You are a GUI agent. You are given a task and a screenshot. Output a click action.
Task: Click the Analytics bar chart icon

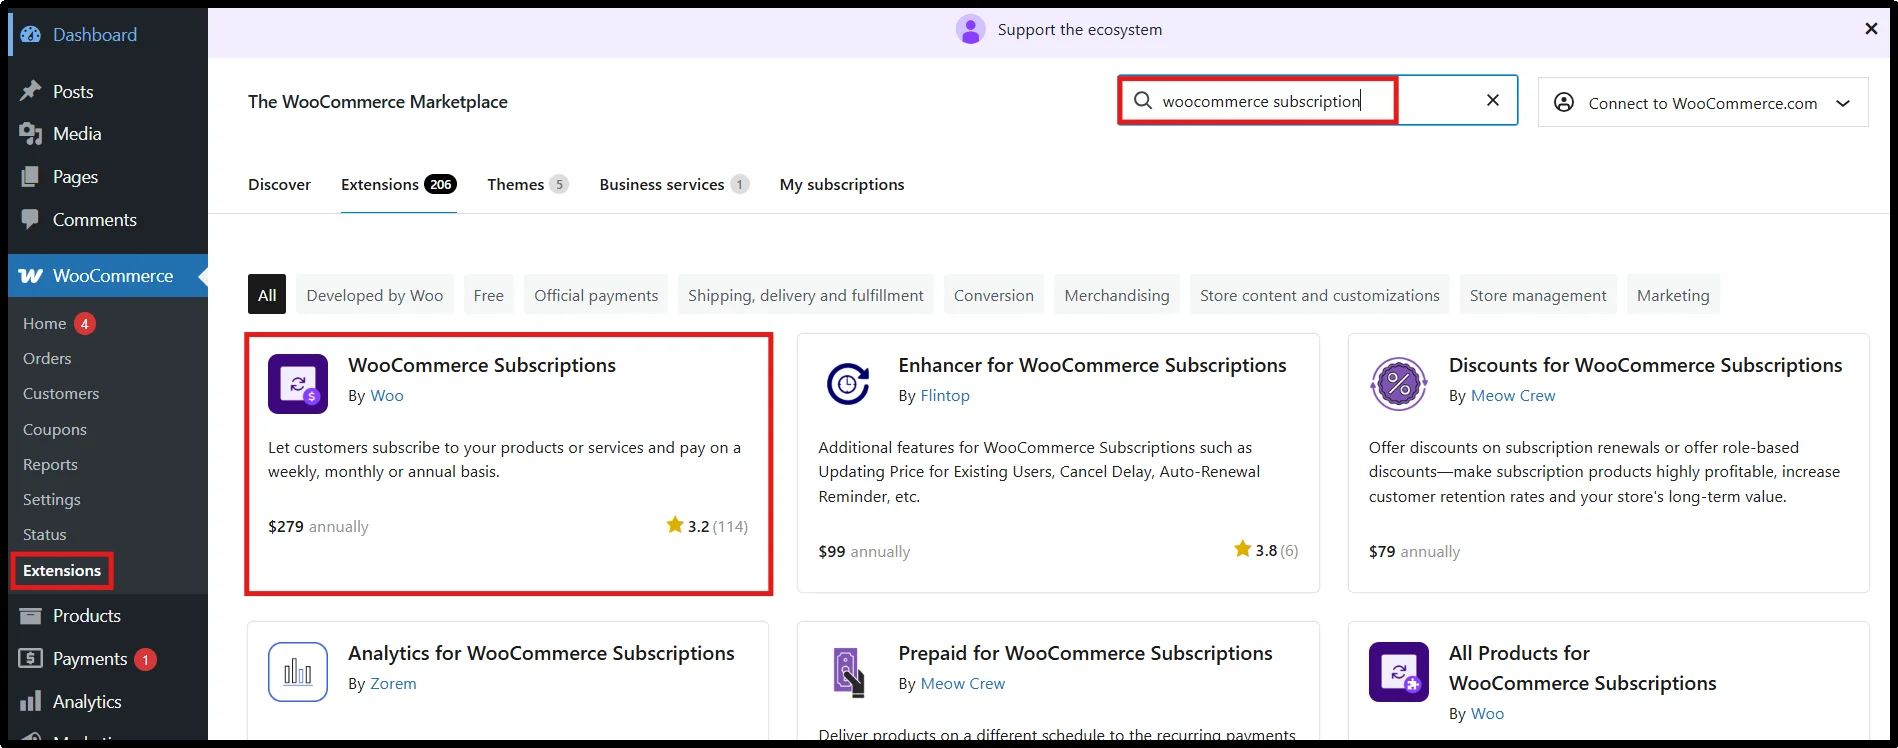(31, 701)
